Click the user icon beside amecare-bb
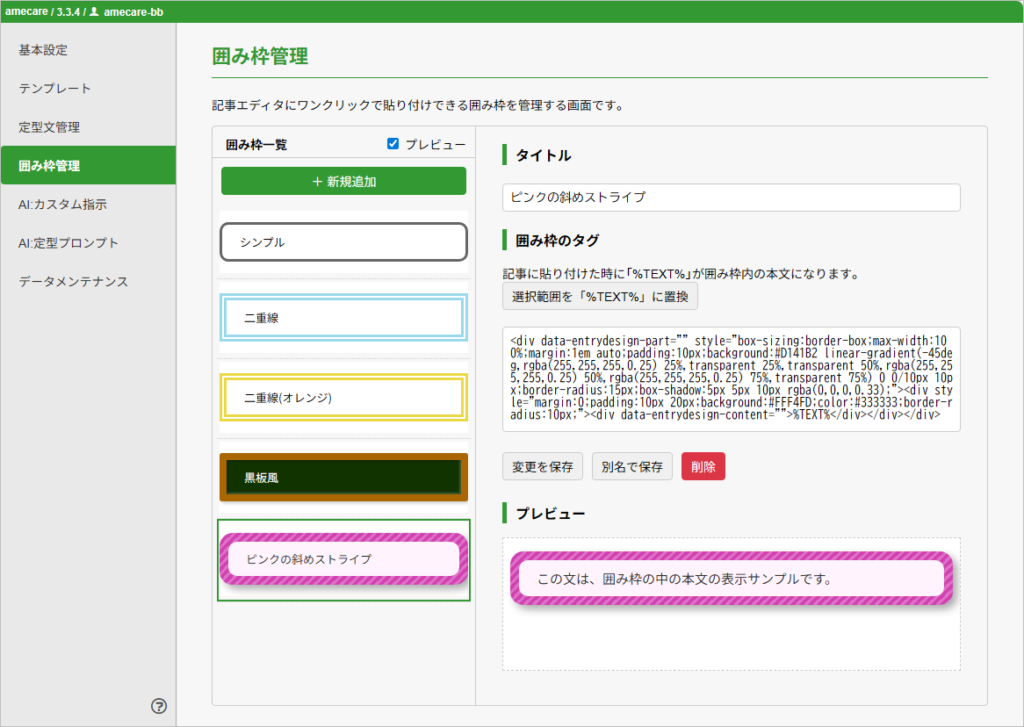The width and height of the screenshot is (1024, 727). click(94, 11)
